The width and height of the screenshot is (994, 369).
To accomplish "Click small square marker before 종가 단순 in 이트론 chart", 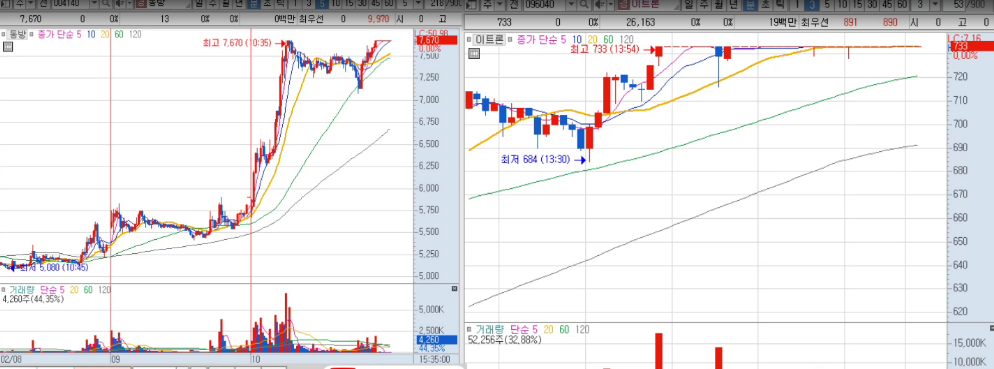I will point(510,39).
